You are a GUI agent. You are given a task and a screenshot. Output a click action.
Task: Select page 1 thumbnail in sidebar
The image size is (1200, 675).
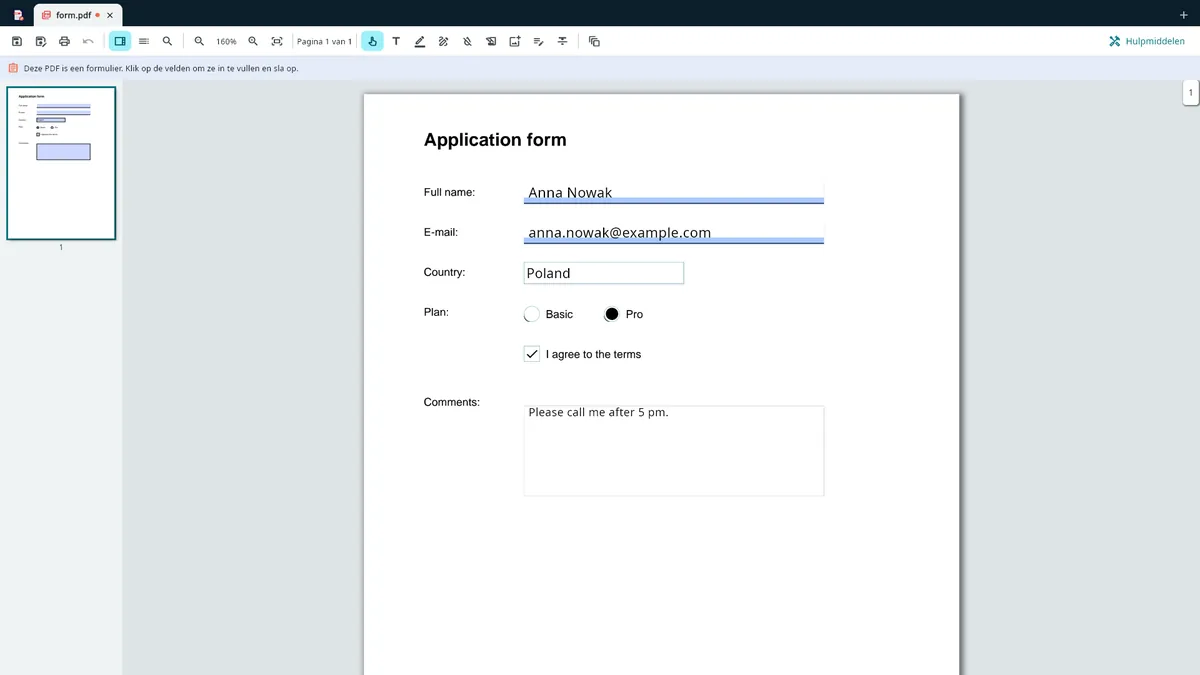[x=61, y=163]
